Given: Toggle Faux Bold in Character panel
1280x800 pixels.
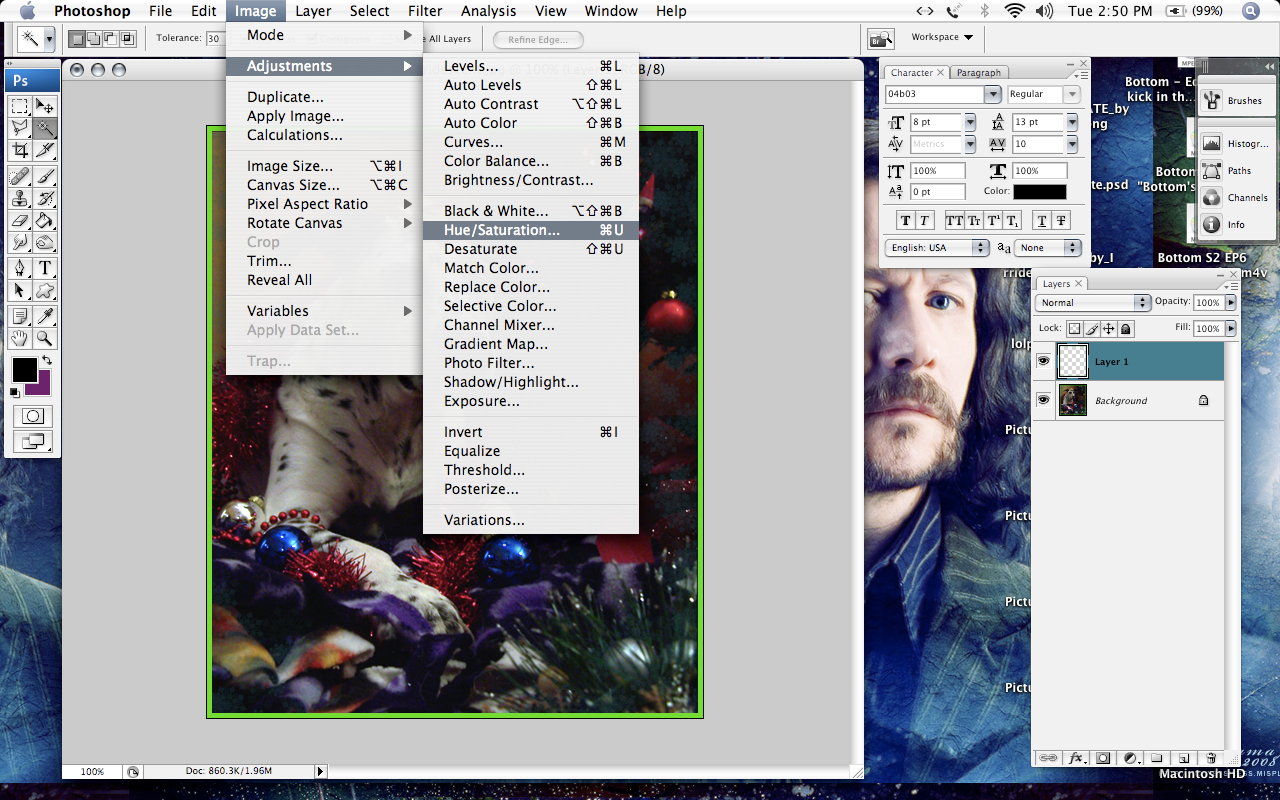Looking at the screenshot, I should tap(906, 221).
